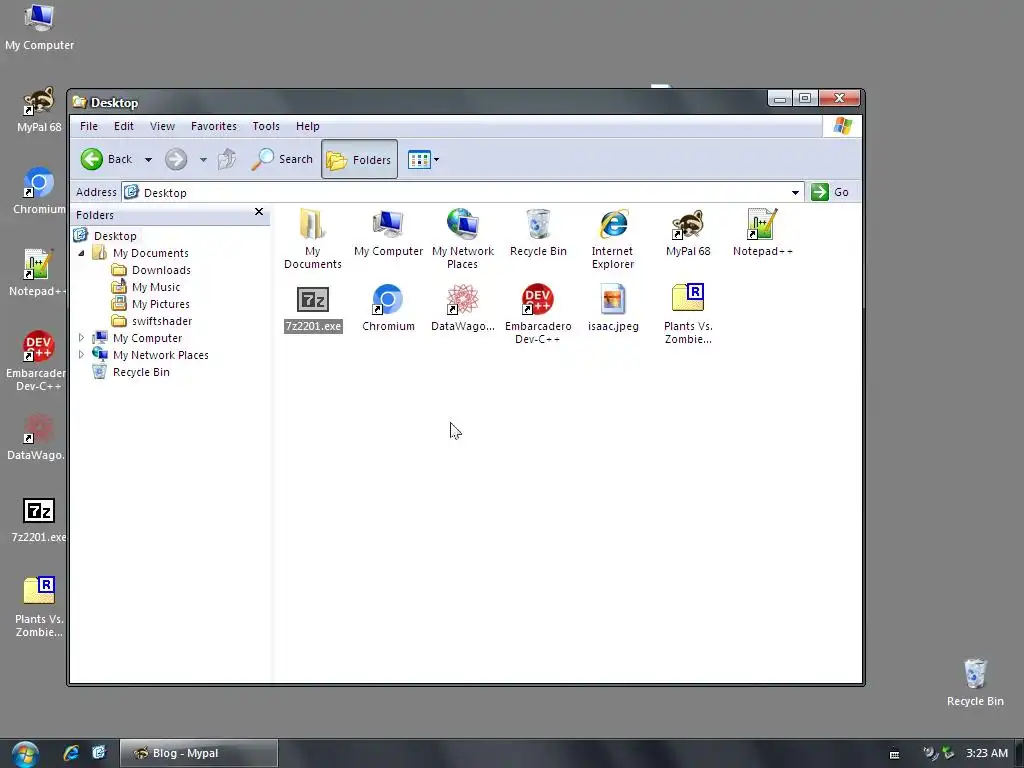Select My Documents in folder tree
This screenshot has width=1024, height=768.
click(x=150, y=253)
